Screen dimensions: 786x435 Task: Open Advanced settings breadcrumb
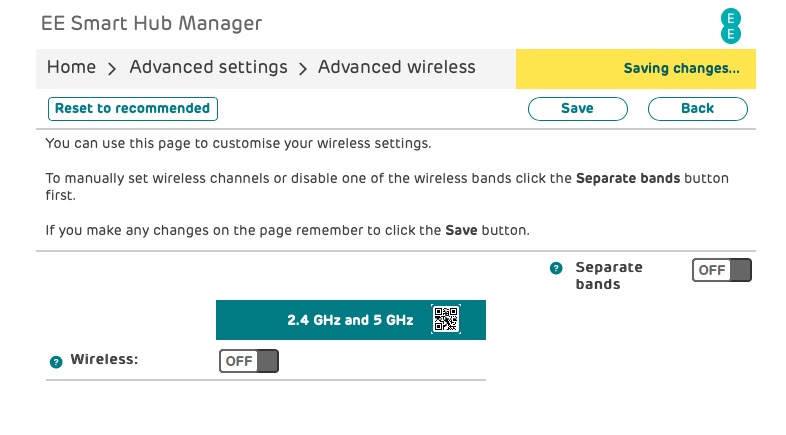click(209, 67)
